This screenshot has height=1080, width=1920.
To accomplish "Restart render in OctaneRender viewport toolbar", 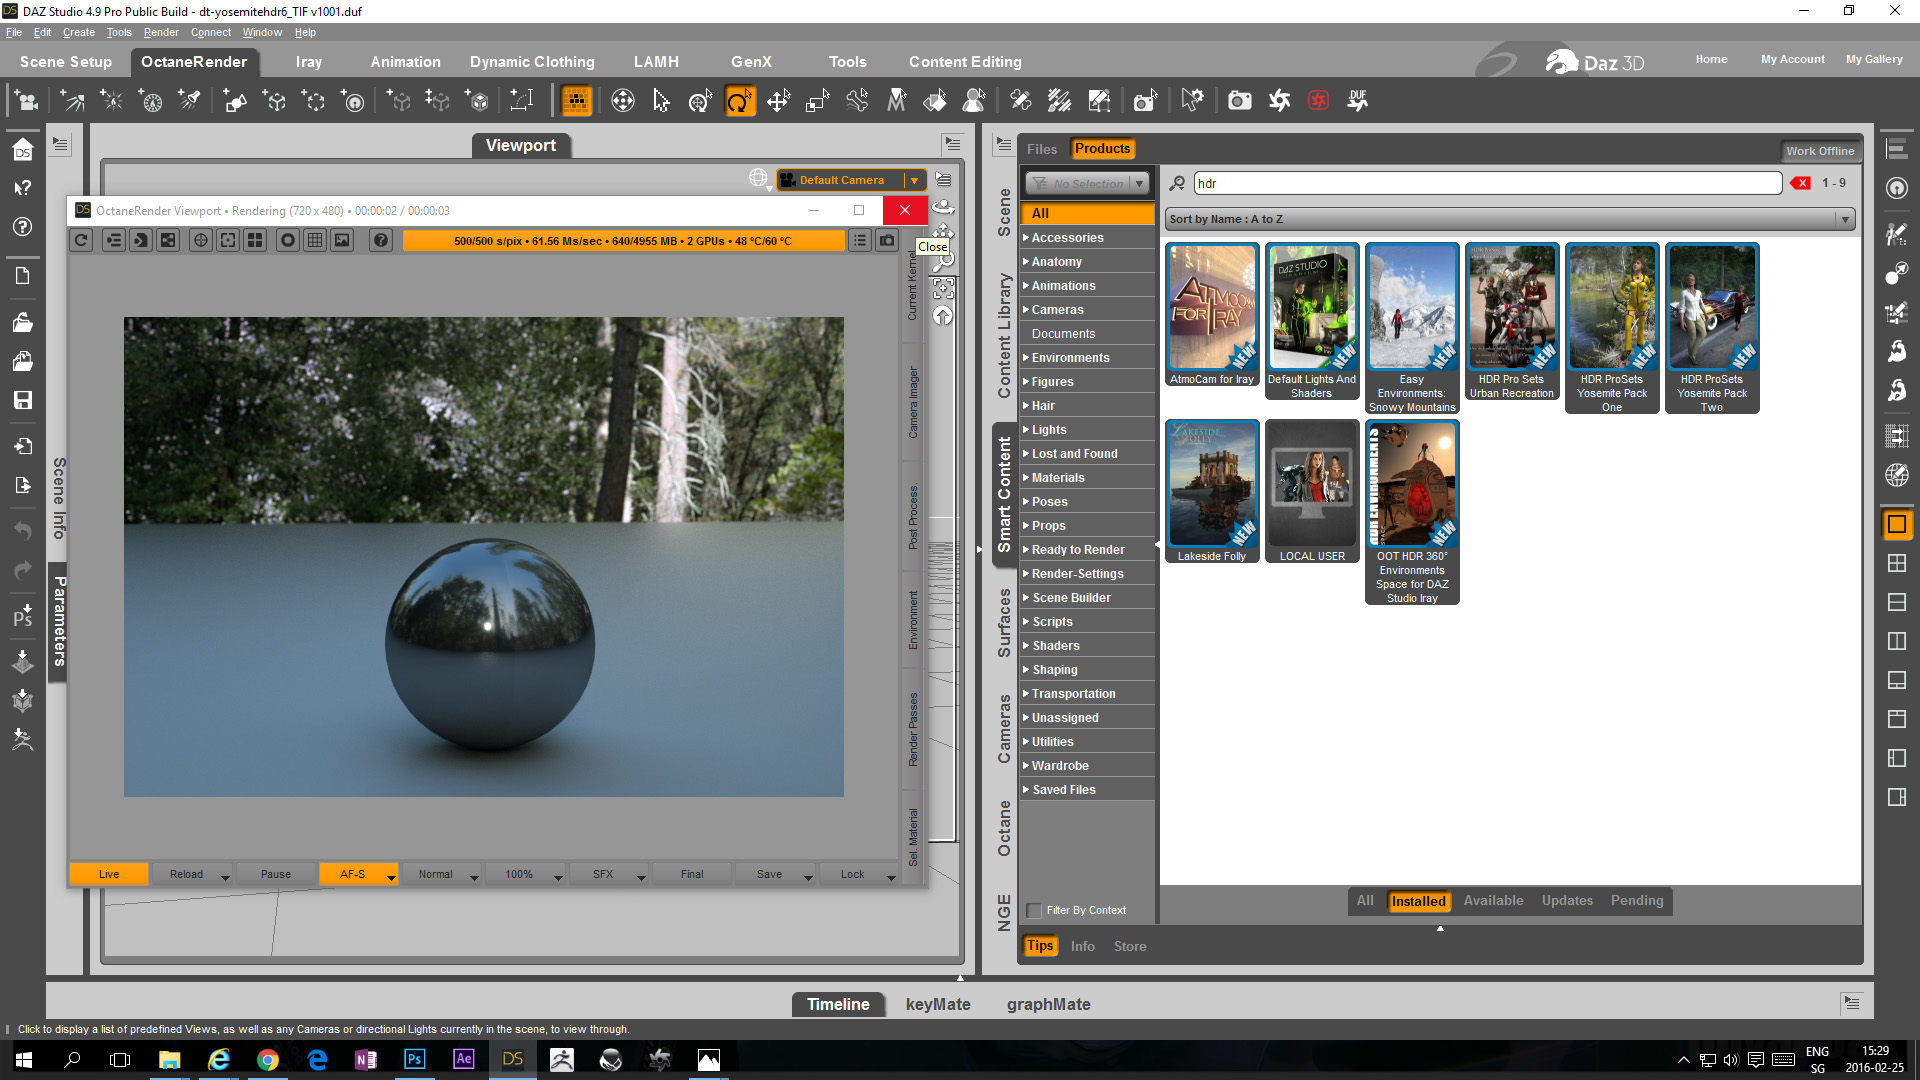I will [x=82, y=240].
